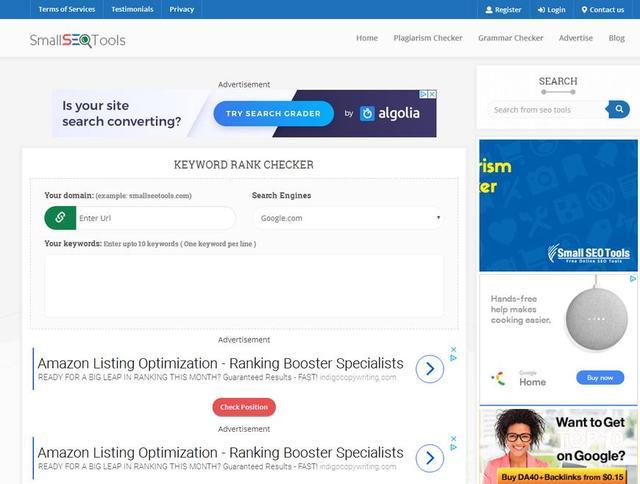
Task: Go to the Home menu item
Action: coord(367,38)
